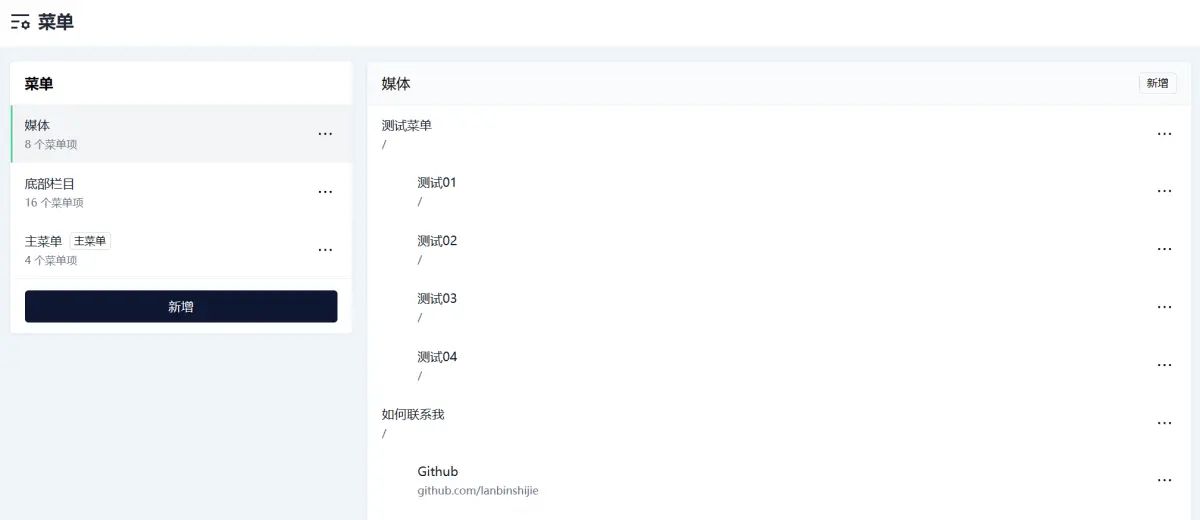This screenshot has height=520, width=1200.
Task: Select the 媒体 menu in sidebar list
Action: click(x=181, y=134)
